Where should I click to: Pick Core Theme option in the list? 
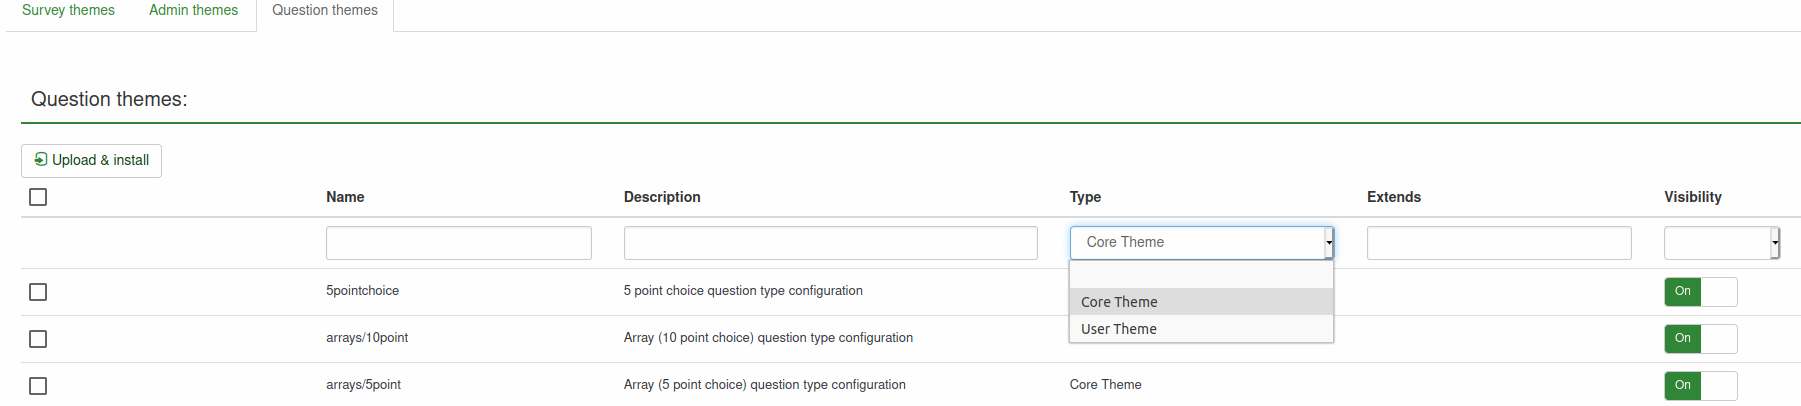[x=1119, y=302]
